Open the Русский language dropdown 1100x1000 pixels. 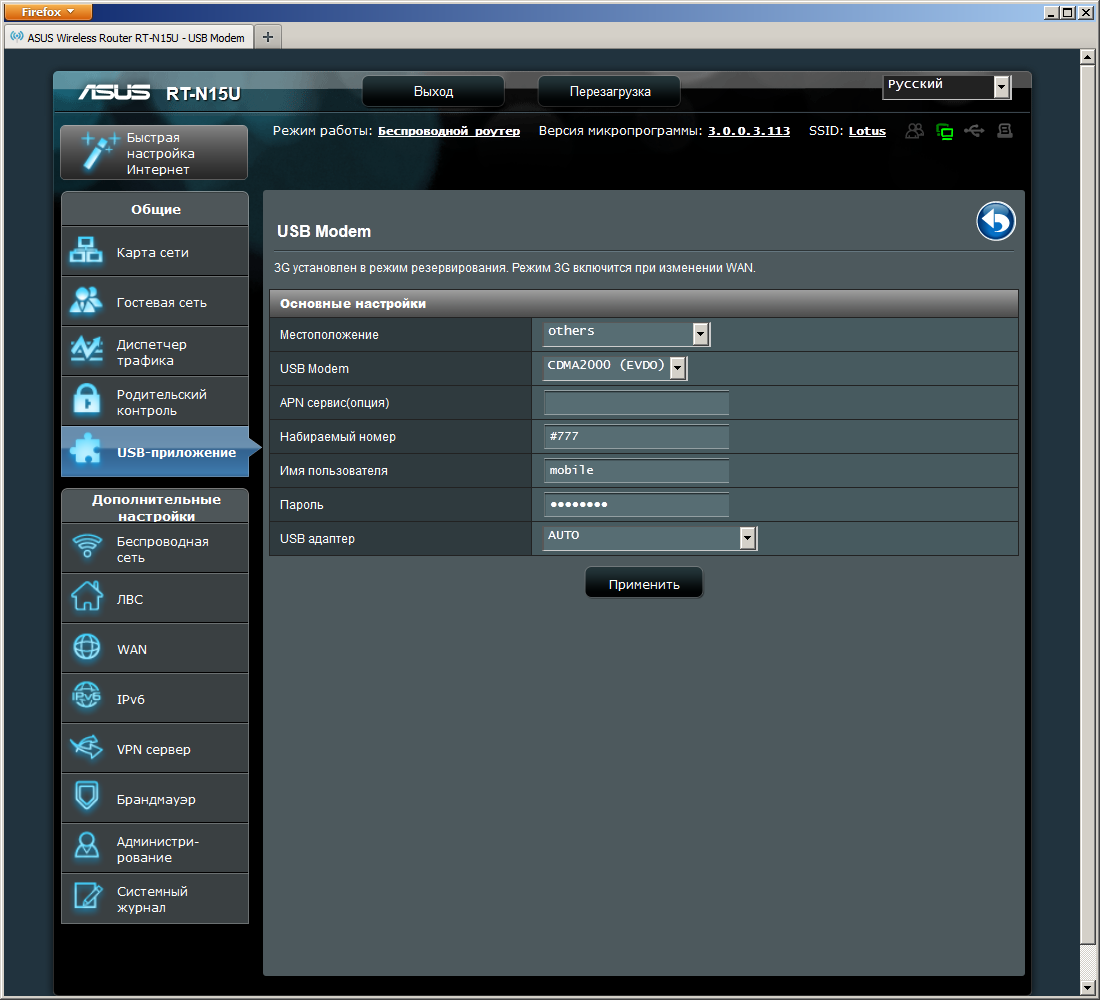[946, 87]
